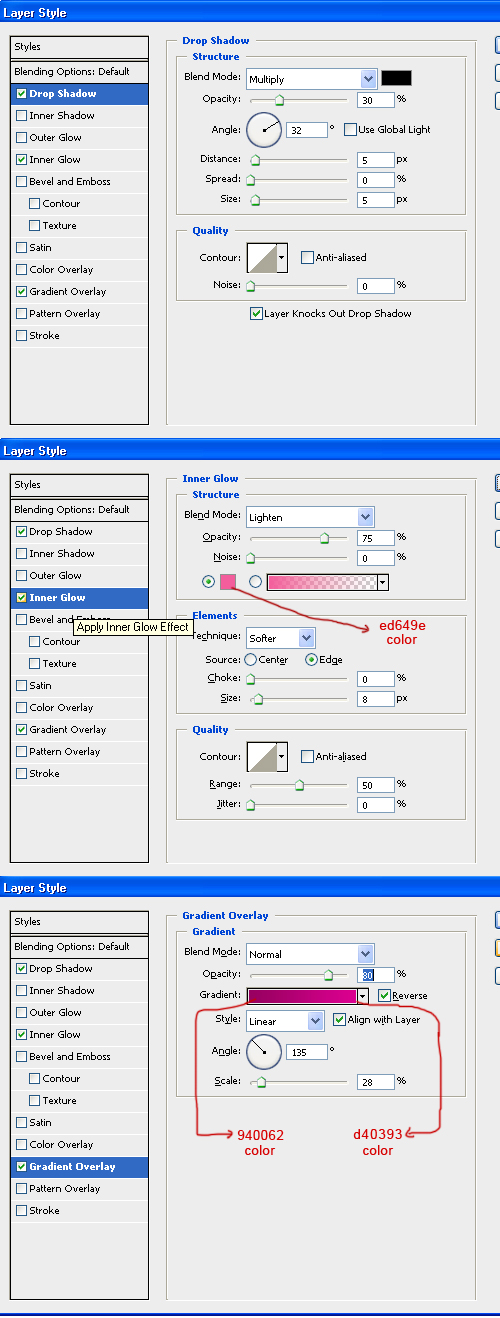
Task: Enable Inner Shadow checkbox in the Drop Shadow dialog
Action: click(21, 116)
